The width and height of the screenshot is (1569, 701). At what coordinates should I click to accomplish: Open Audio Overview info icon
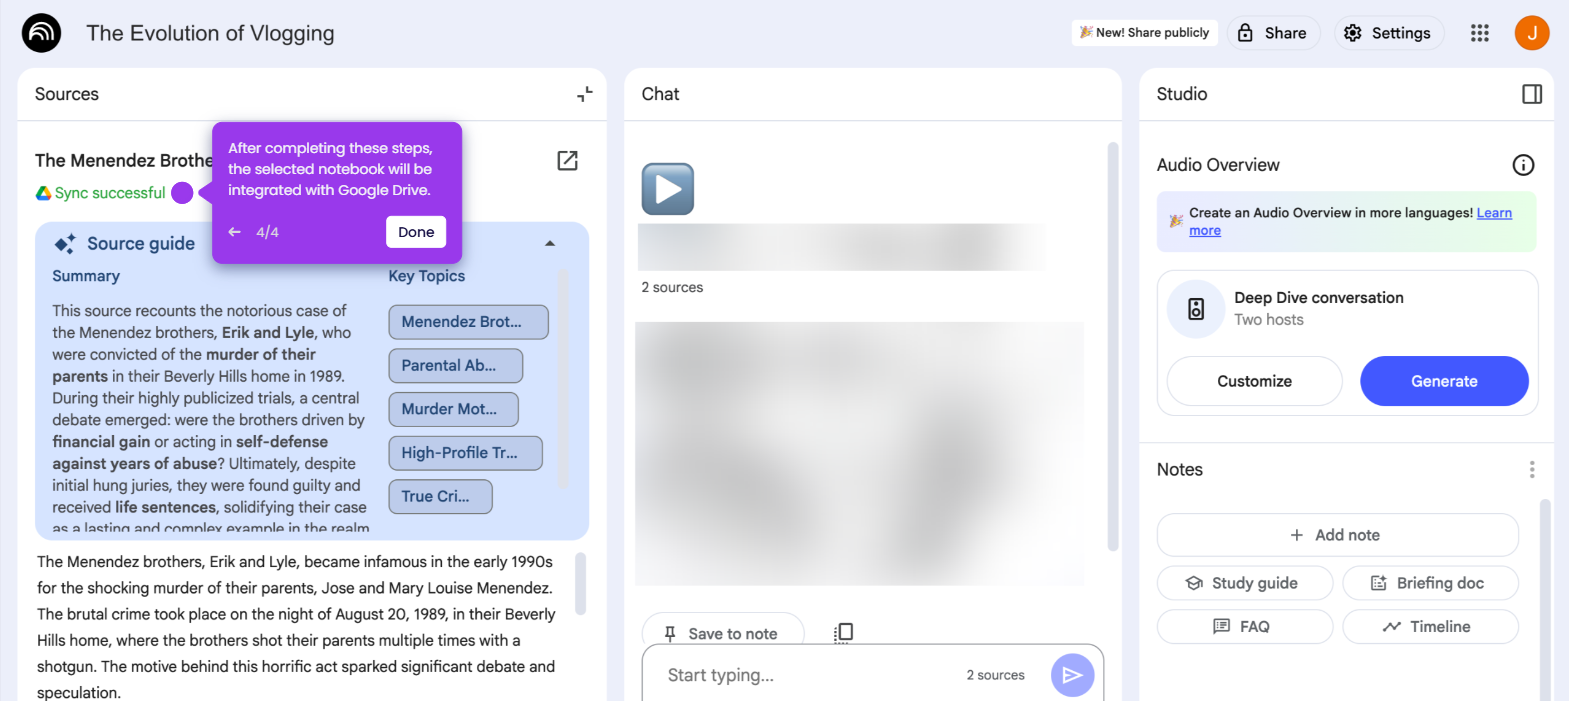[1523, 165]
